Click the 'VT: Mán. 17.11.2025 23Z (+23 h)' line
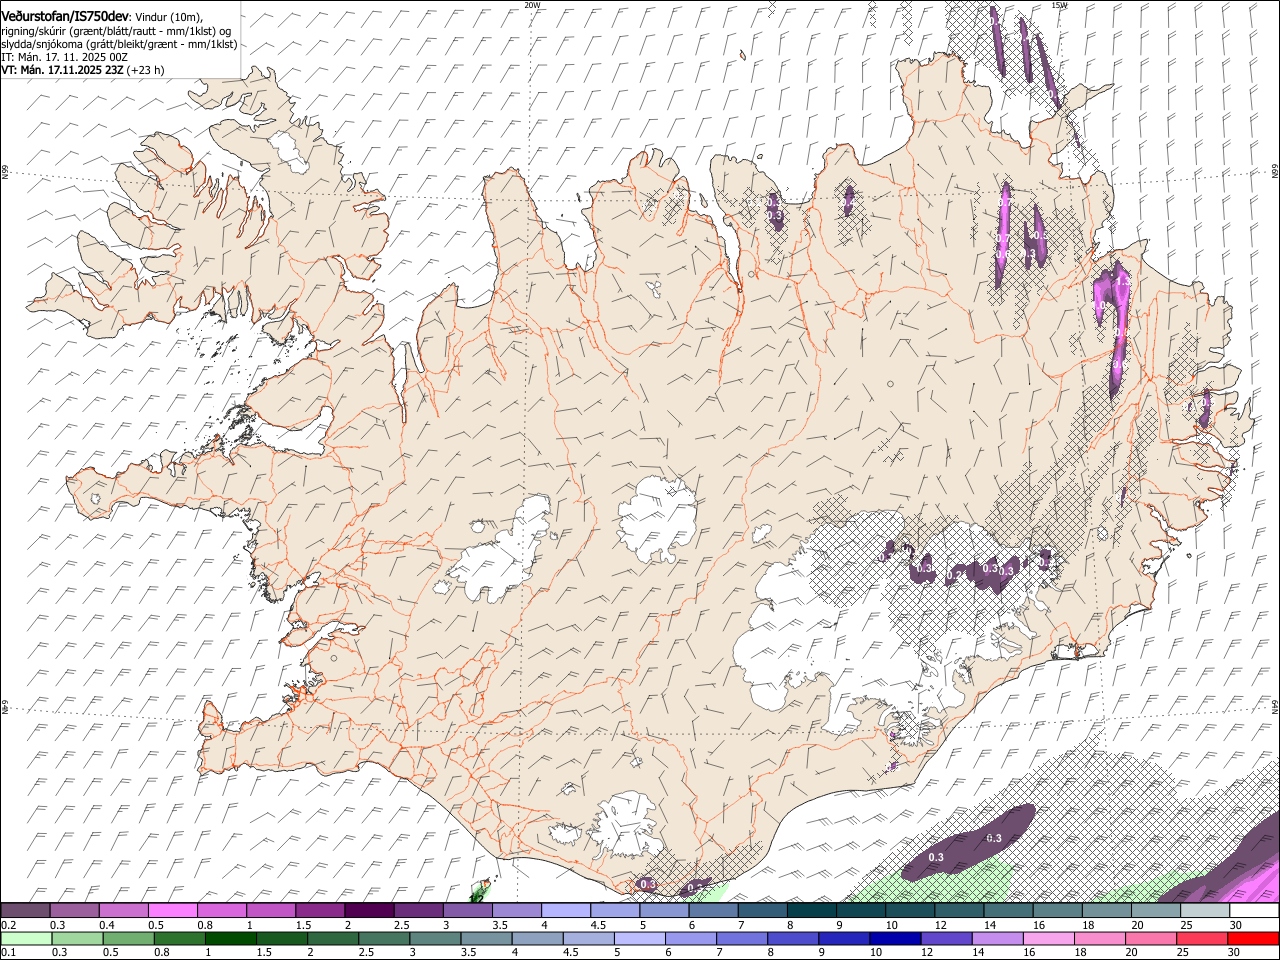This screenshot has width=1280, height=960. 83,70
